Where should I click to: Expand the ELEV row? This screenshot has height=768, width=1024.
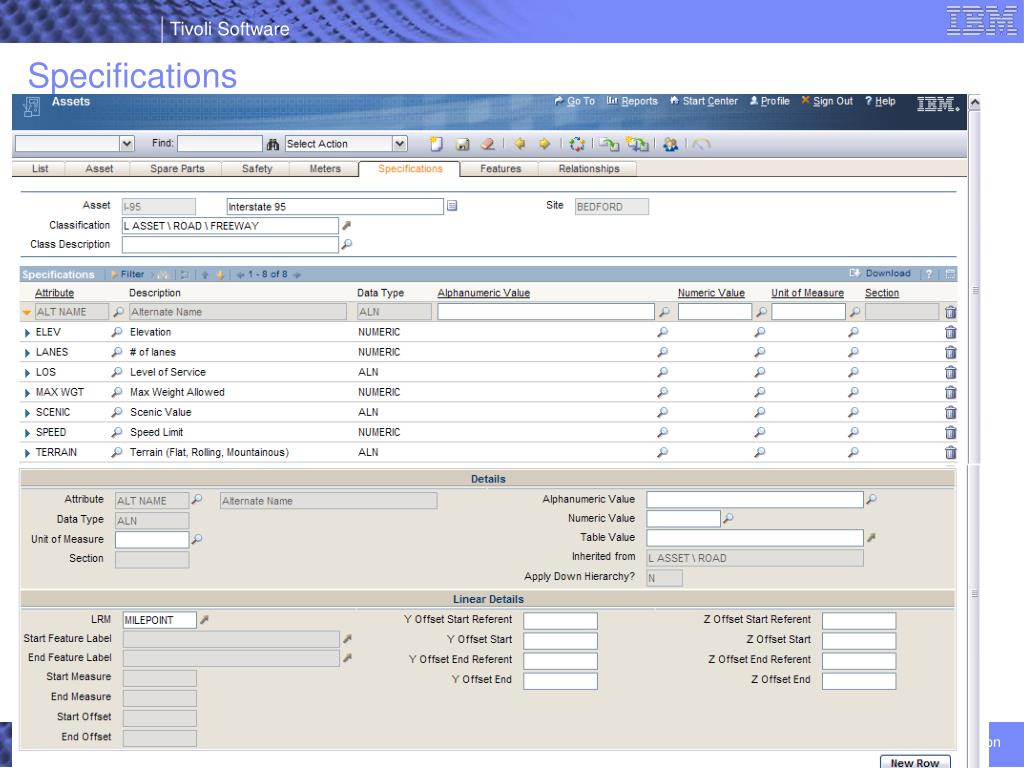click(27, 333)
